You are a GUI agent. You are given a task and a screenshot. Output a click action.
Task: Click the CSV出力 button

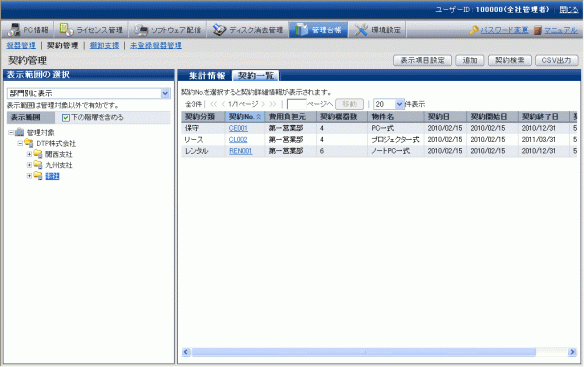tap(556, 60)
